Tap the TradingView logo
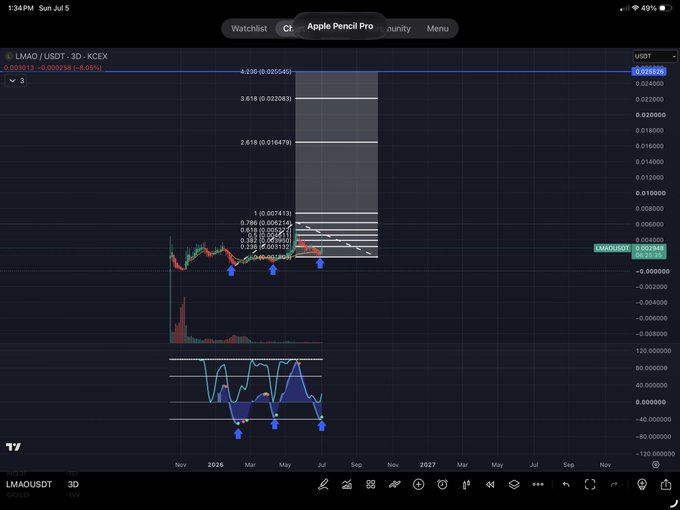680x510 pixels. [x=13, y=447]
